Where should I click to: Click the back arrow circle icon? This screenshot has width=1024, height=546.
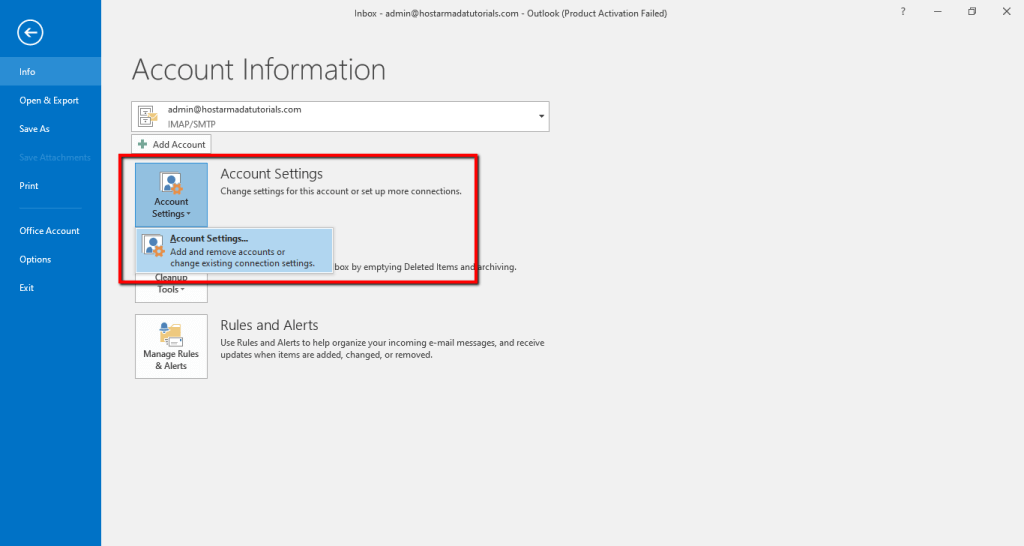30,33
